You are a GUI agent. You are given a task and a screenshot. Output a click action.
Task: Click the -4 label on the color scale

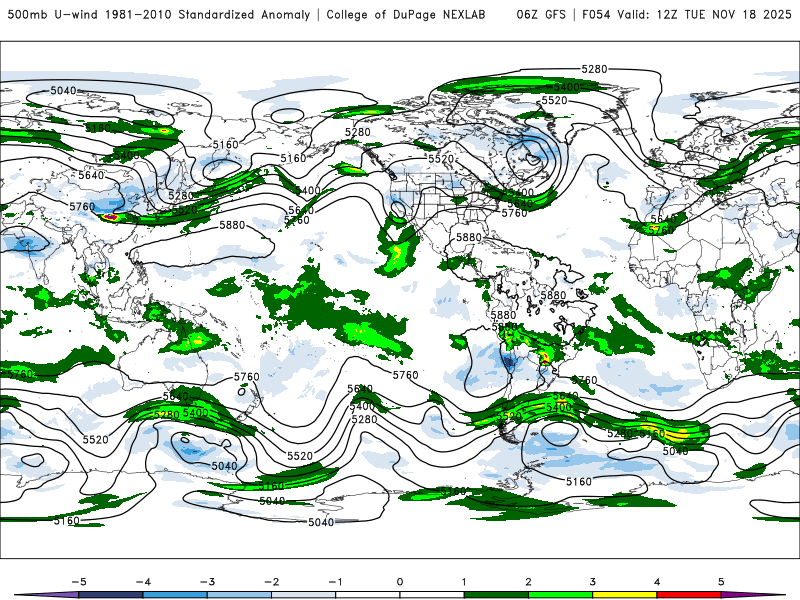tap(143, 582)
